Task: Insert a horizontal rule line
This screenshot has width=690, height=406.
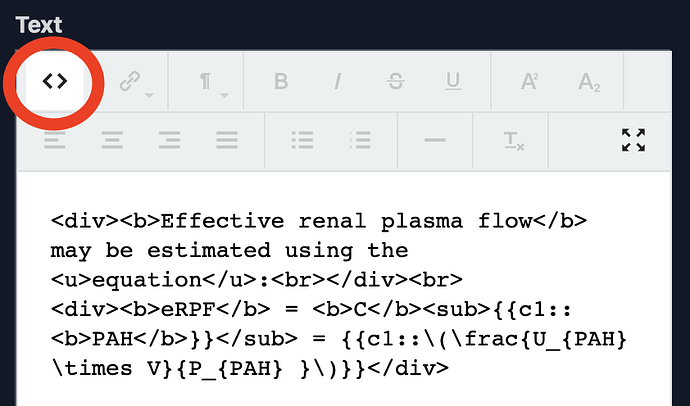Action: coord(435,141)
